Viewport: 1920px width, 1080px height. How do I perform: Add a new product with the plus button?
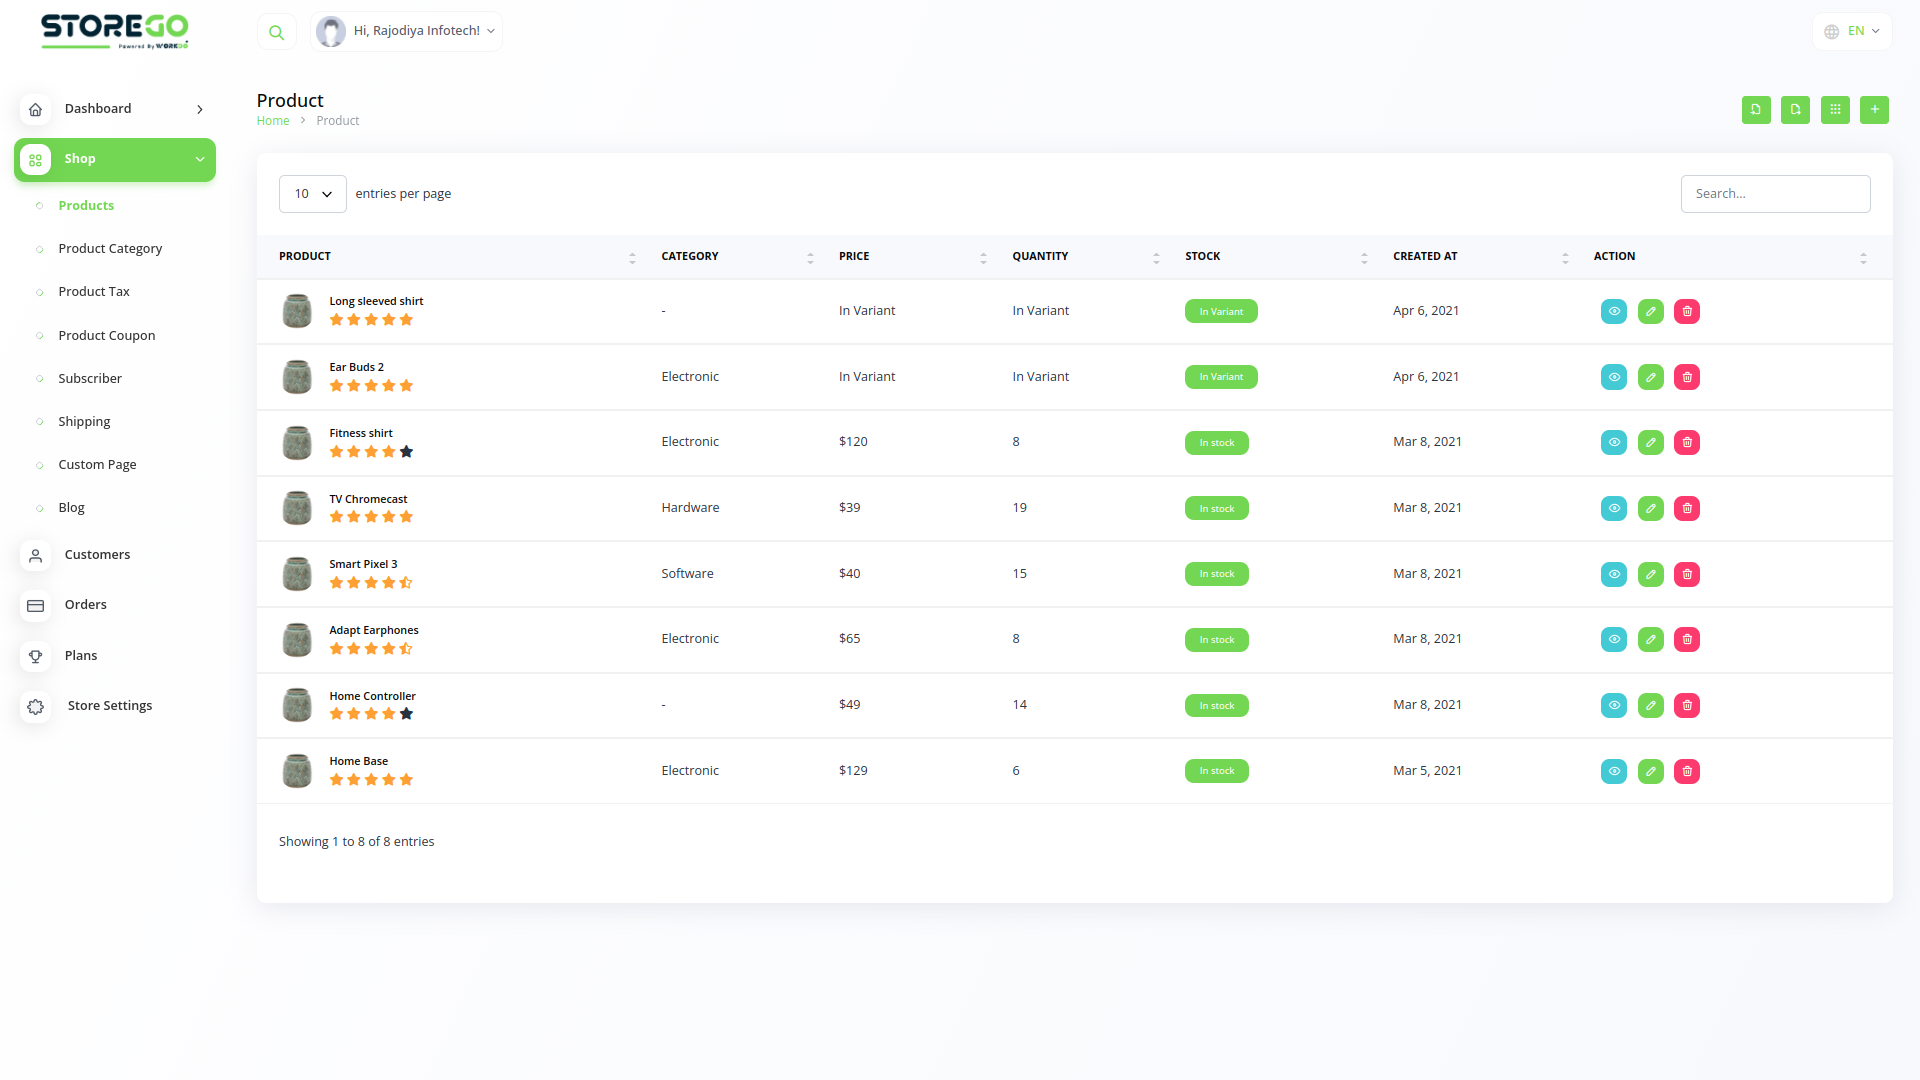[x=1875, y=110]
